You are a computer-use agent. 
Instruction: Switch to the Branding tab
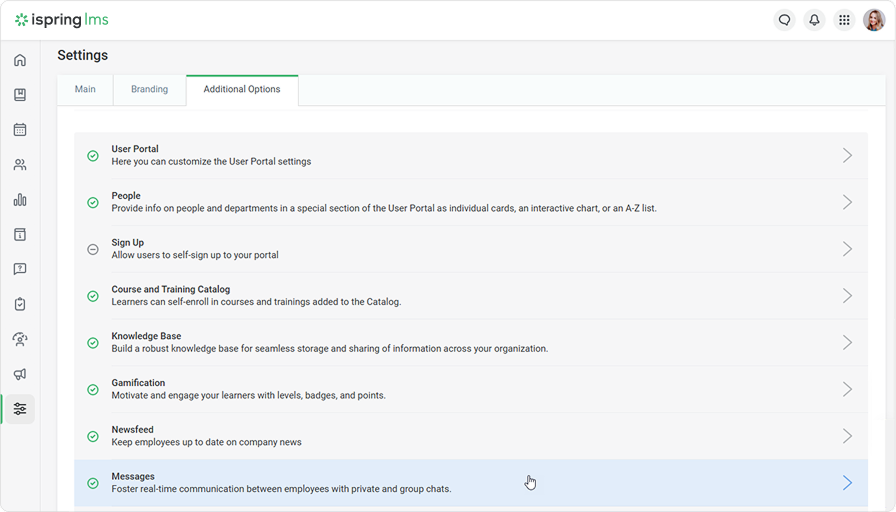(x=149, y=89)
